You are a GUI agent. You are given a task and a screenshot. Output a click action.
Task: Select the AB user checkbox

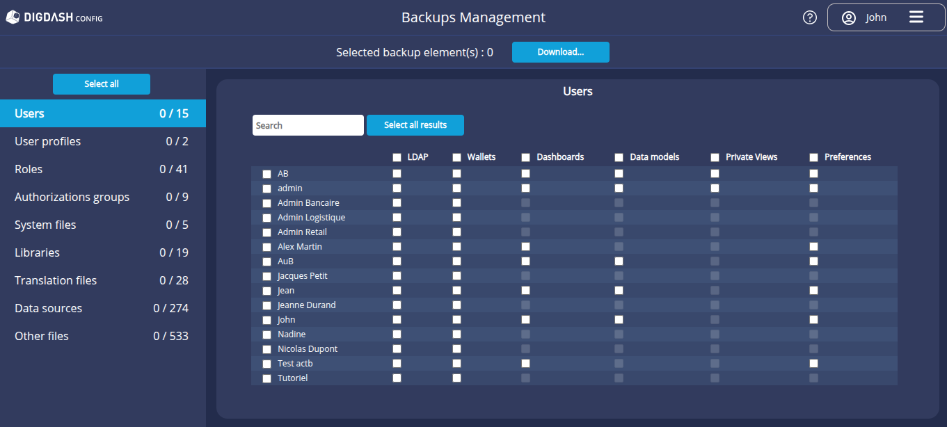pyautogui.click(x=267, y=174)
